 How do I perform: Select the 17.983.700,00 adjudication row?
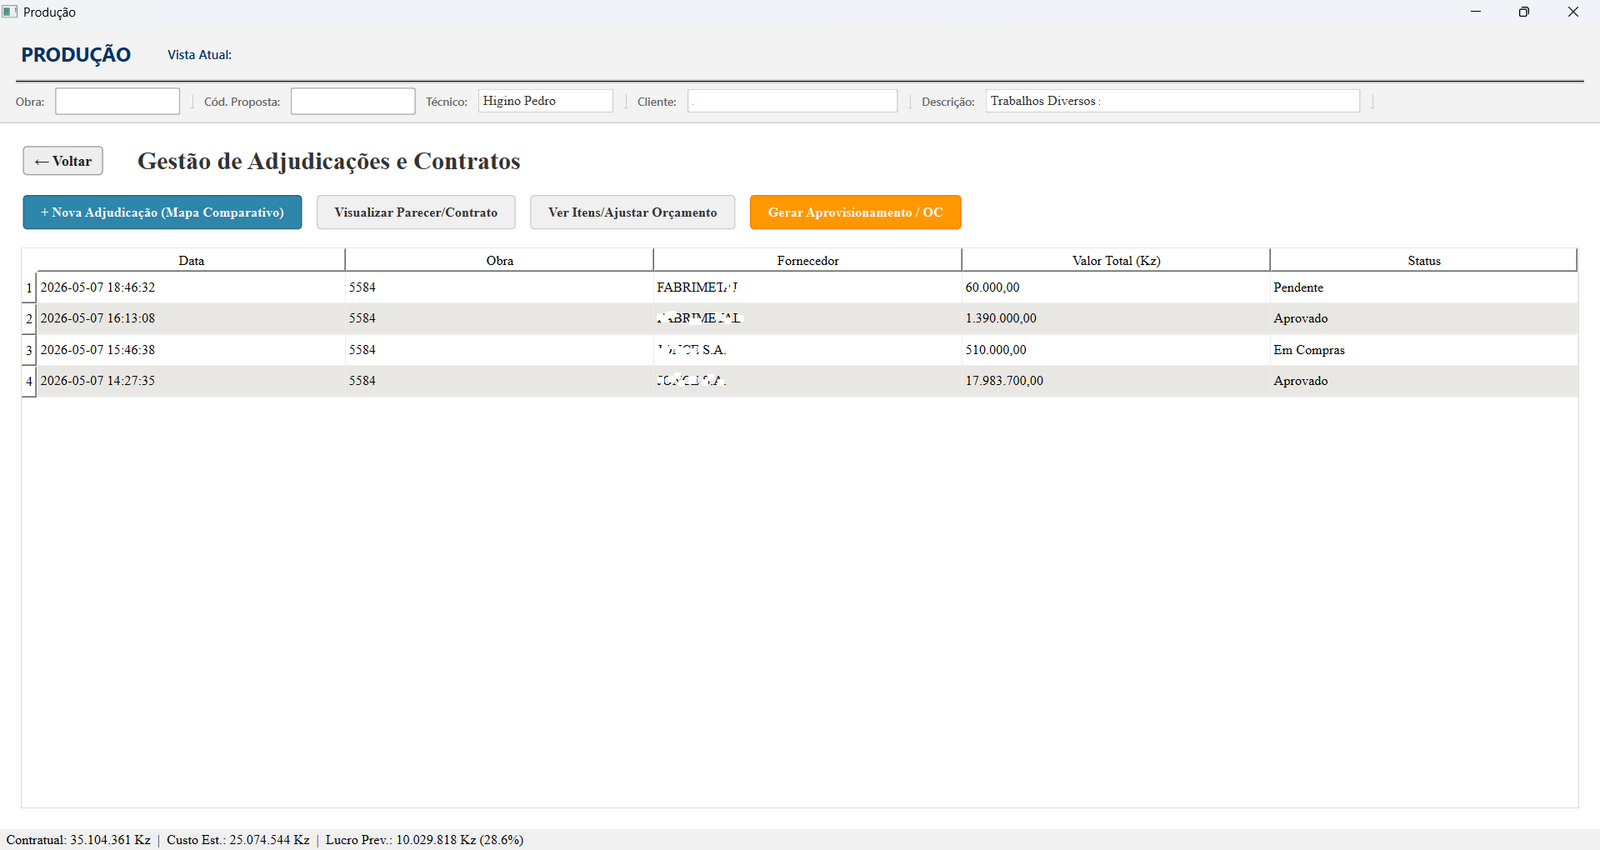click(807, 381)
